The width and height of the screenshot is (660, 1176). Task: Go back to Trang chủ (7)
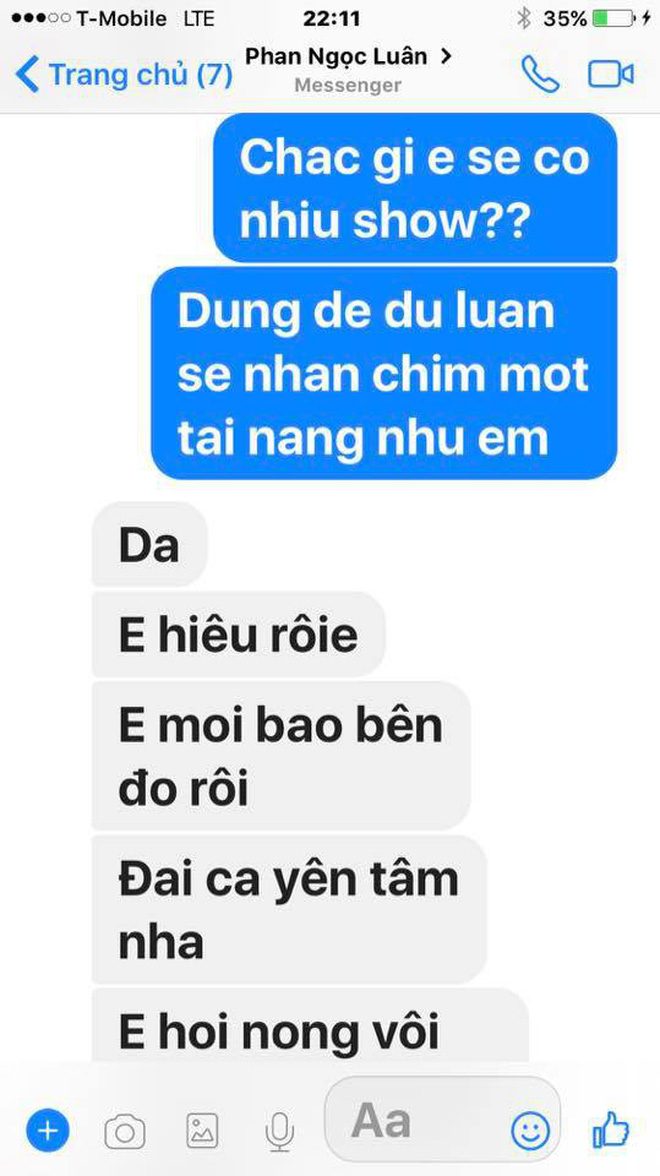[124, 75]
